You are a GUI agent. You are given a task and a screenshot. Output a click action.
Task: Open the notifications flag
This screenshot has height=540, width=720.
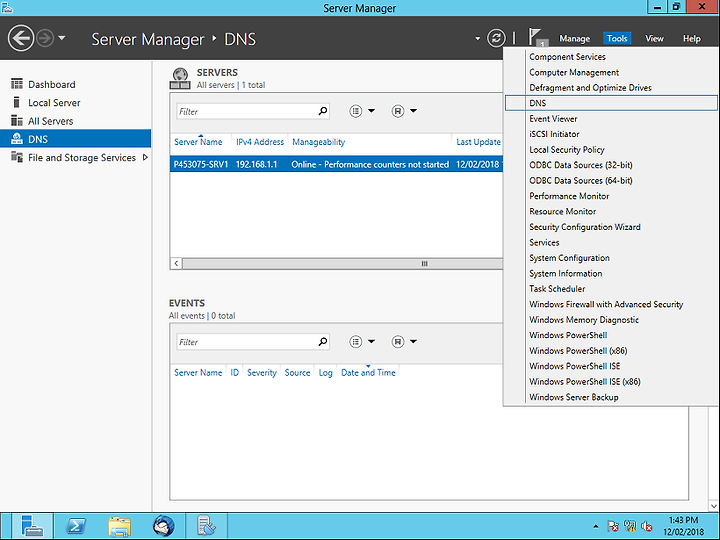(x=536, y=37)
